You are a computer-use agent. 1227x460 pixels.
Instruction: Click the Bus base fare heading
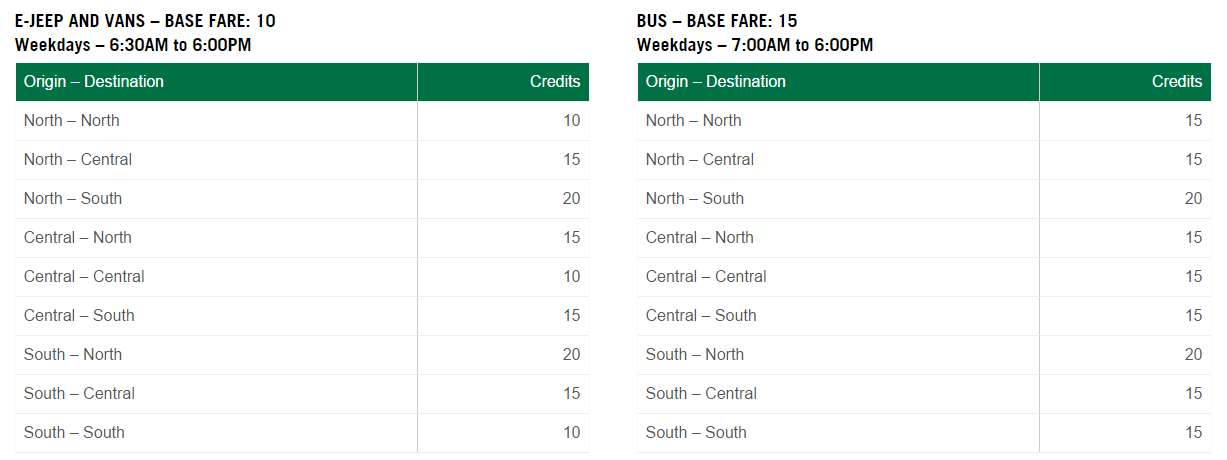717,20
